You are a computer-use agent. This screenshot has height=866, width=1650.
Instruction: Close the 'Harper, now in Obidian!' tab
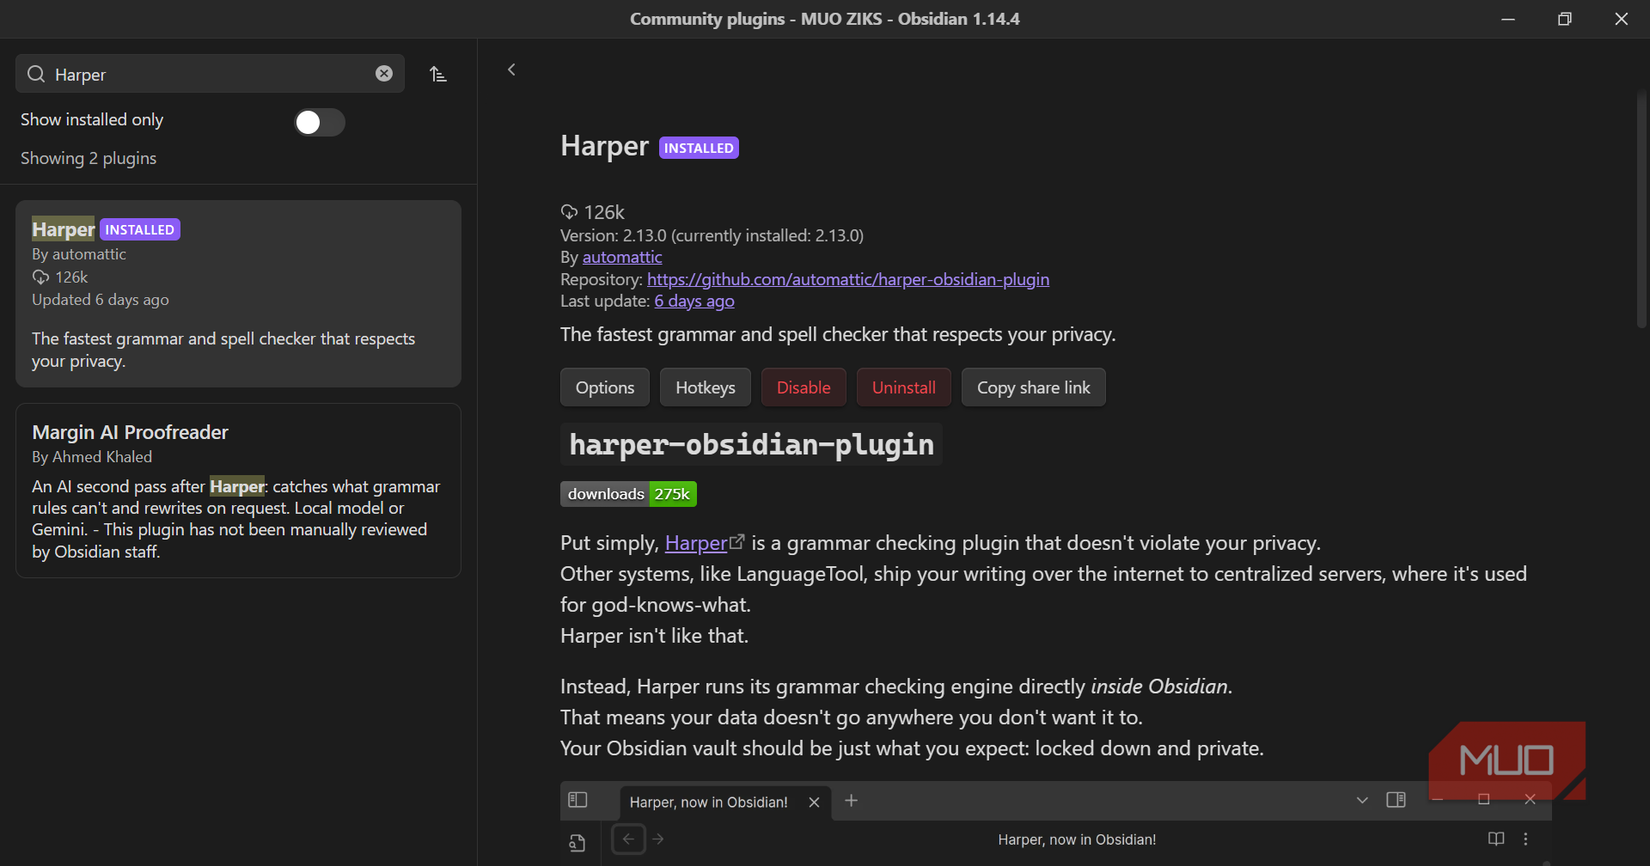coord(814,802)
